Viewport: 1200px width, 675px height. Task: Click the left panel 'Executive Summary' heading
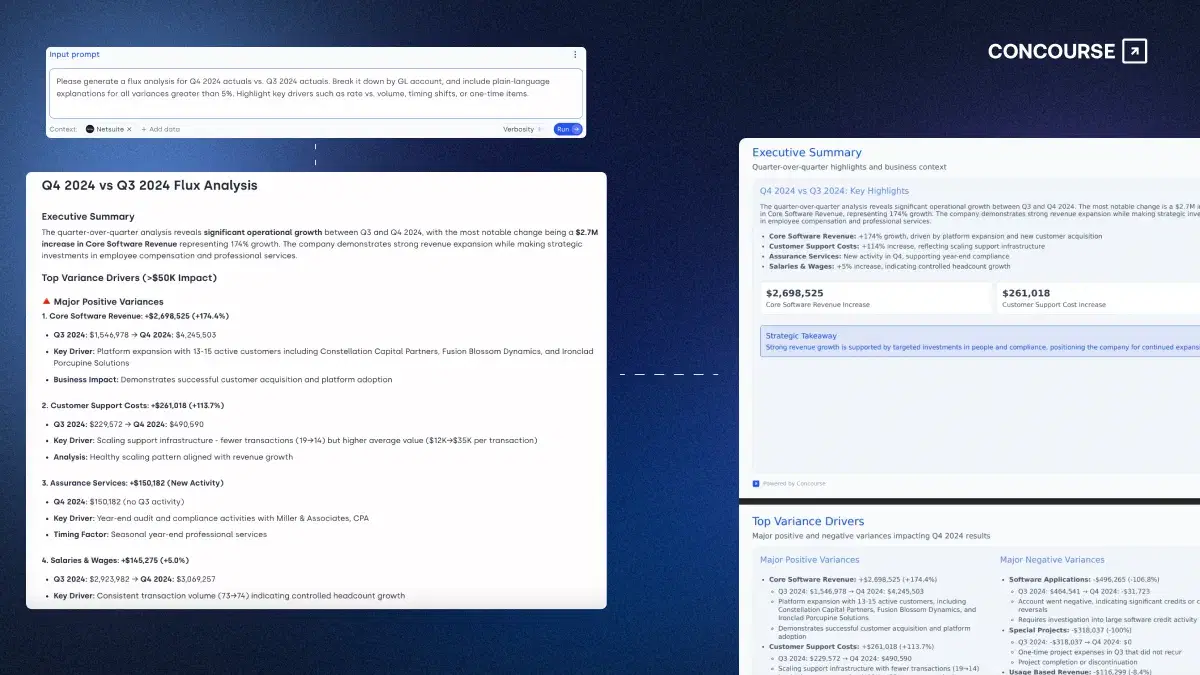88,216
